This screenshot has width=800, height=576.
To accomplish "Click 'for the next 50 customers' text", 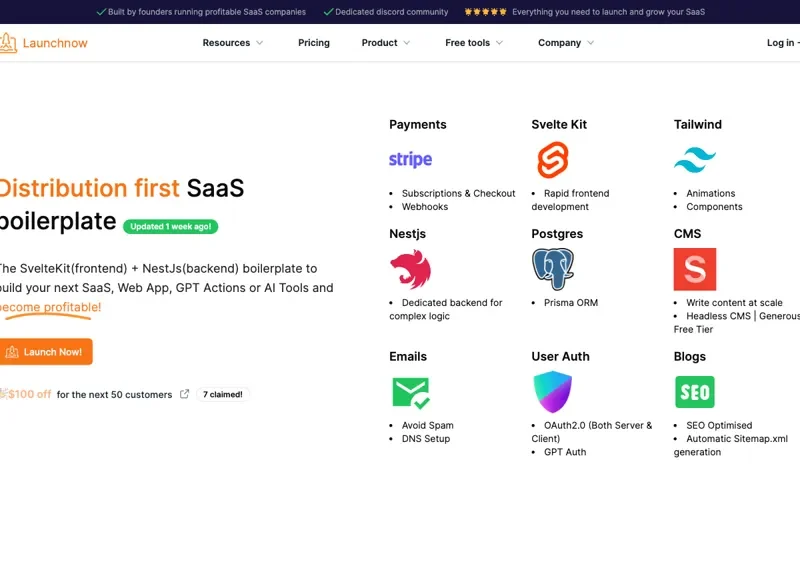I will 114,394.
